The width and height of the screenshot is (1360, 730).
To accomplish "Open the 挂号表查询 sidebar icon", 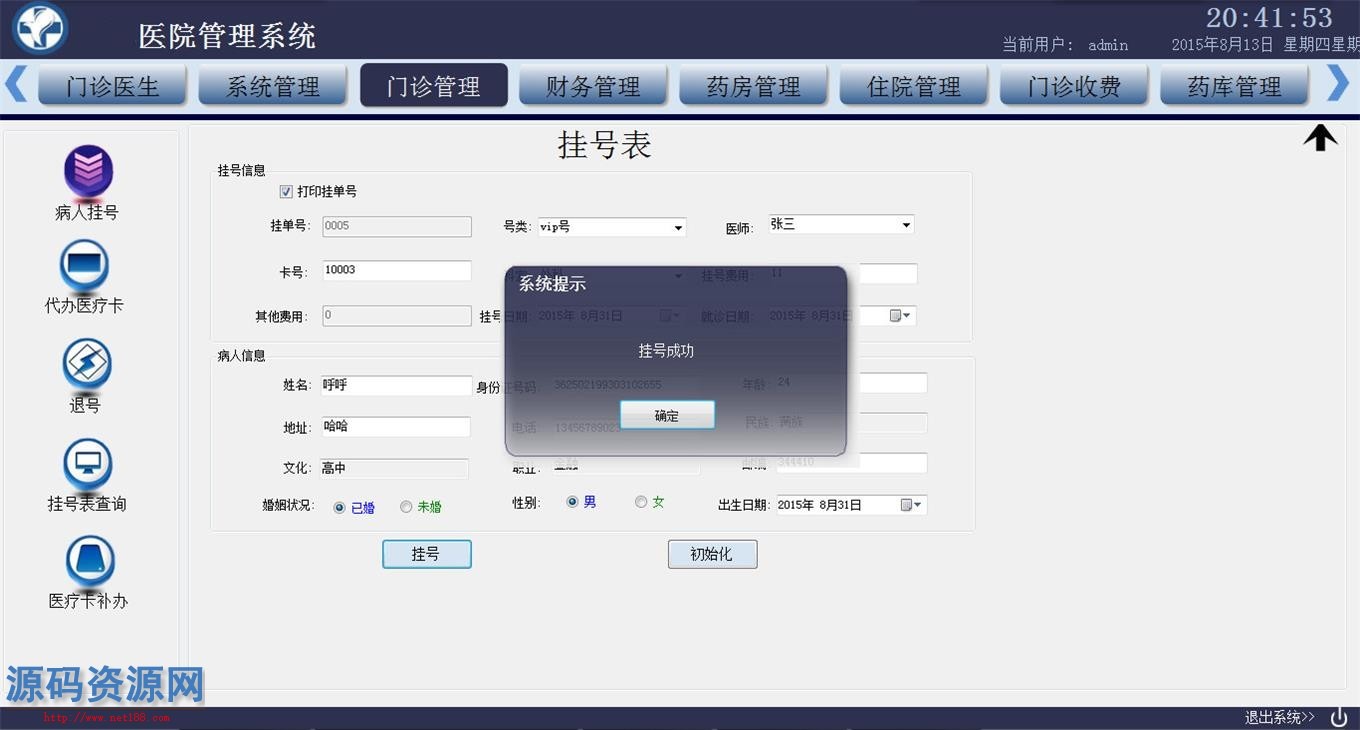I will pos(87,464).
